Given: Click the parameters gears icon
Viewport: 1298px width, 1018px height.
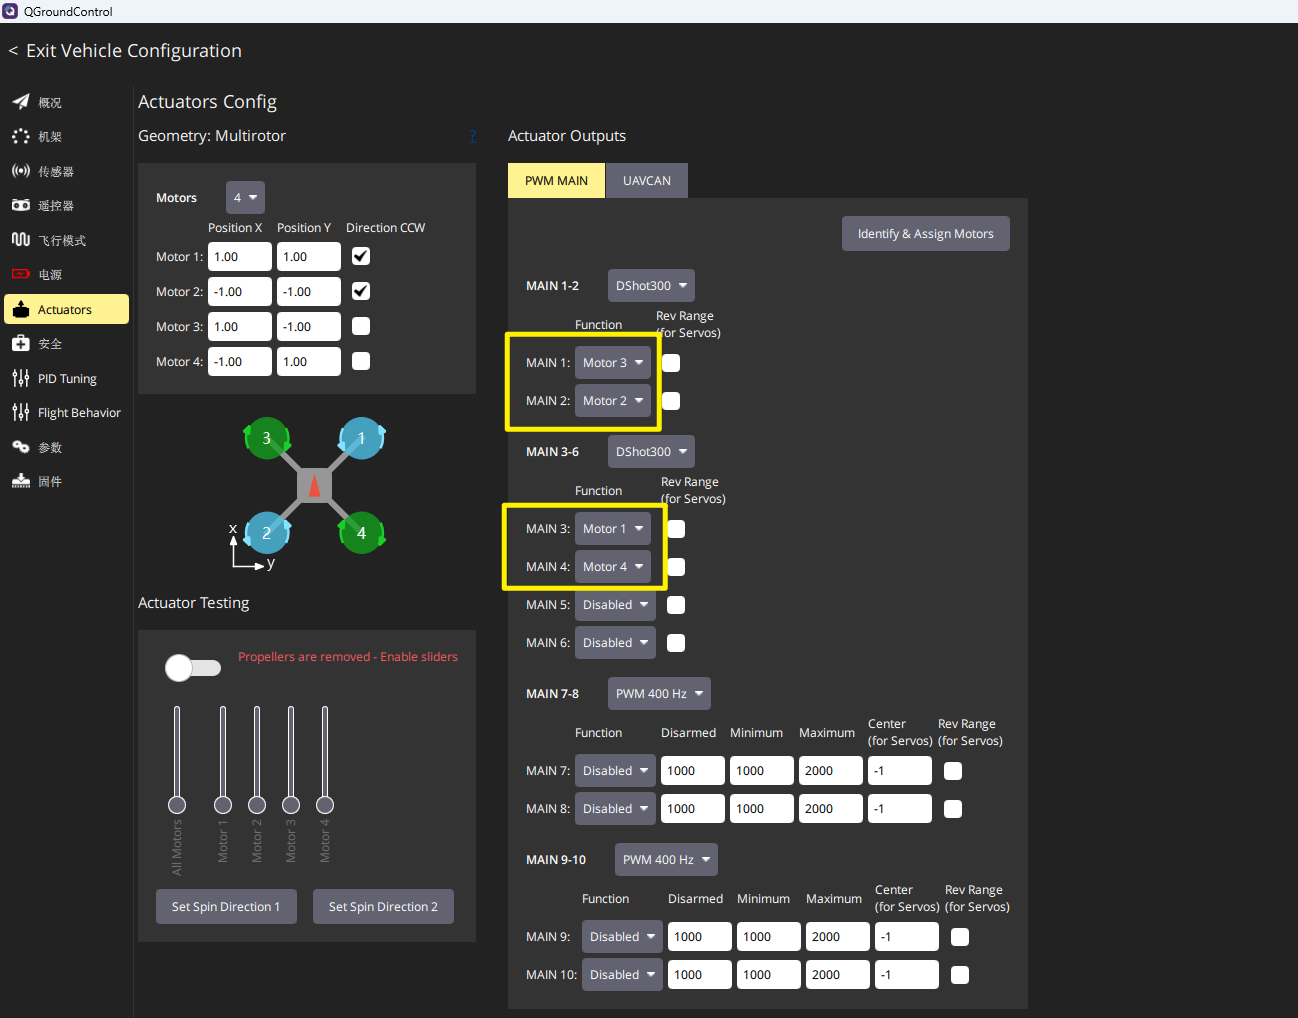Looking at the screenshot, I should 21,447.
